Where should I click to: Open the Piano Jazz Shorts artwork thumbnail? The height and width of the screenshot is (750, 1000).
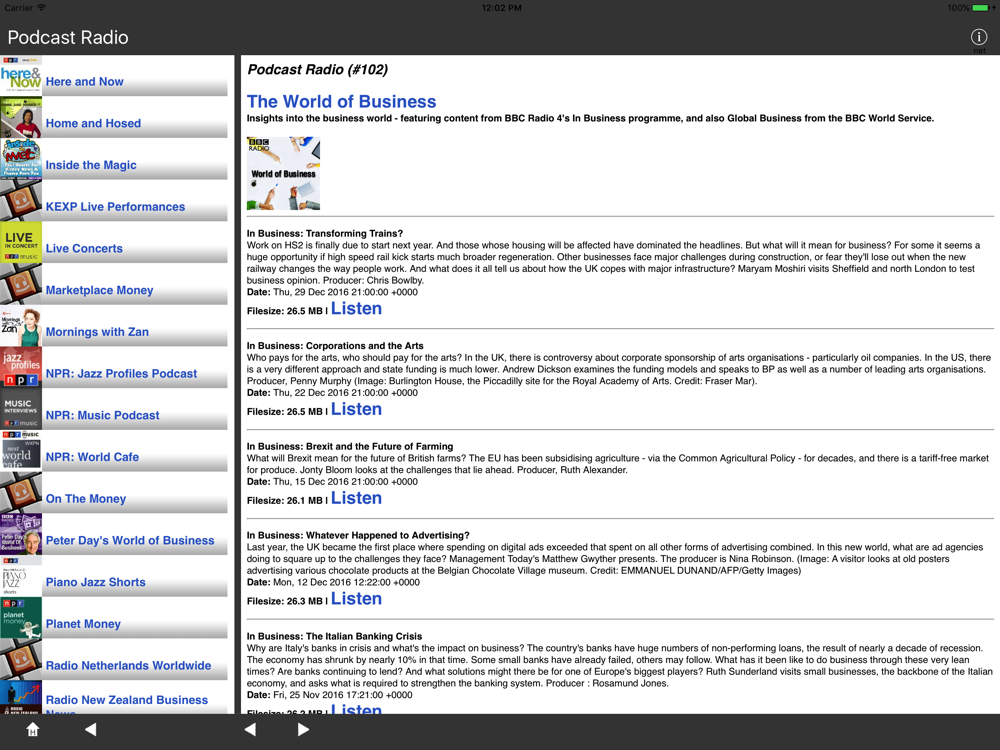(21, 576)
